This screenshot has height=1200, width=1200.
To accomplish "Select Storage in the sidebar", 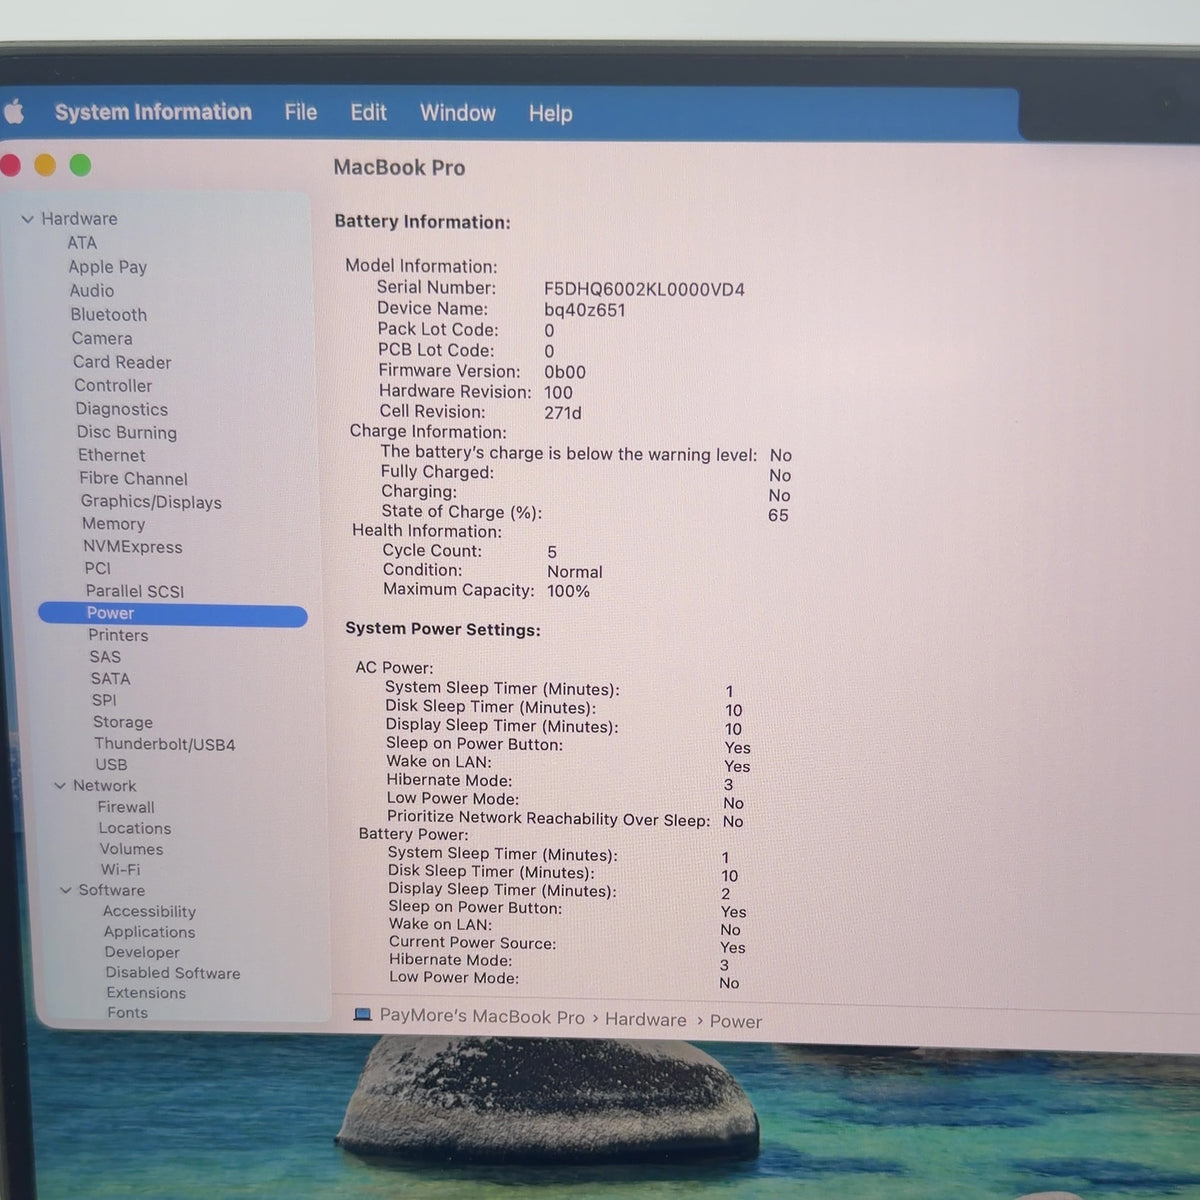I will click(x=123, y=722).
